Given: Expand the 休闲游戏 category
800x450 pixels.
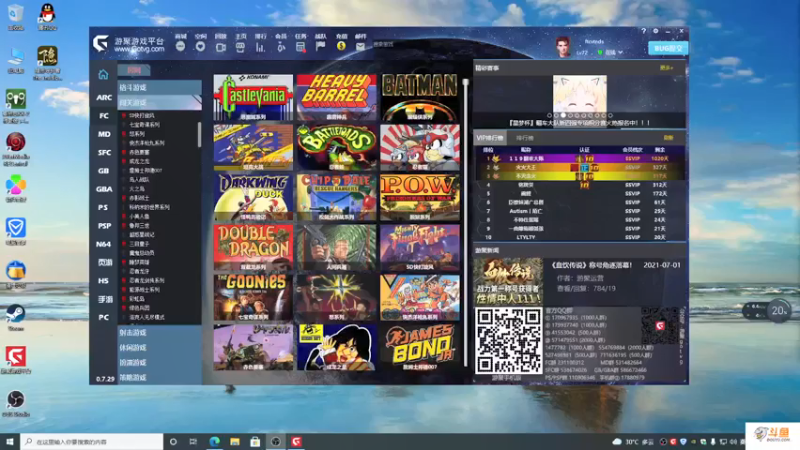Looking at the screenshot, I should [160, 347].
